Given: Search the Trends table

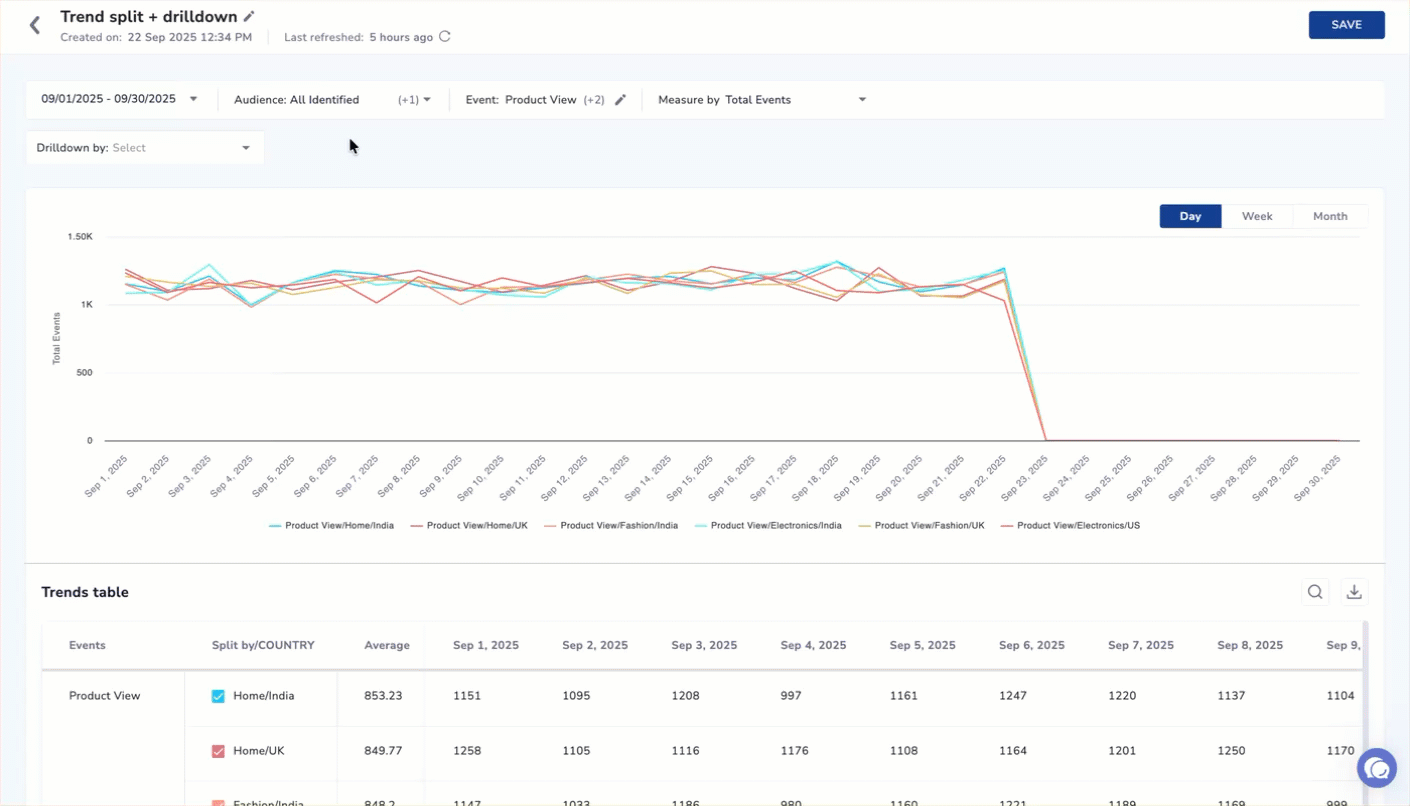Looking at the screenshot, I should (1315, 592).
